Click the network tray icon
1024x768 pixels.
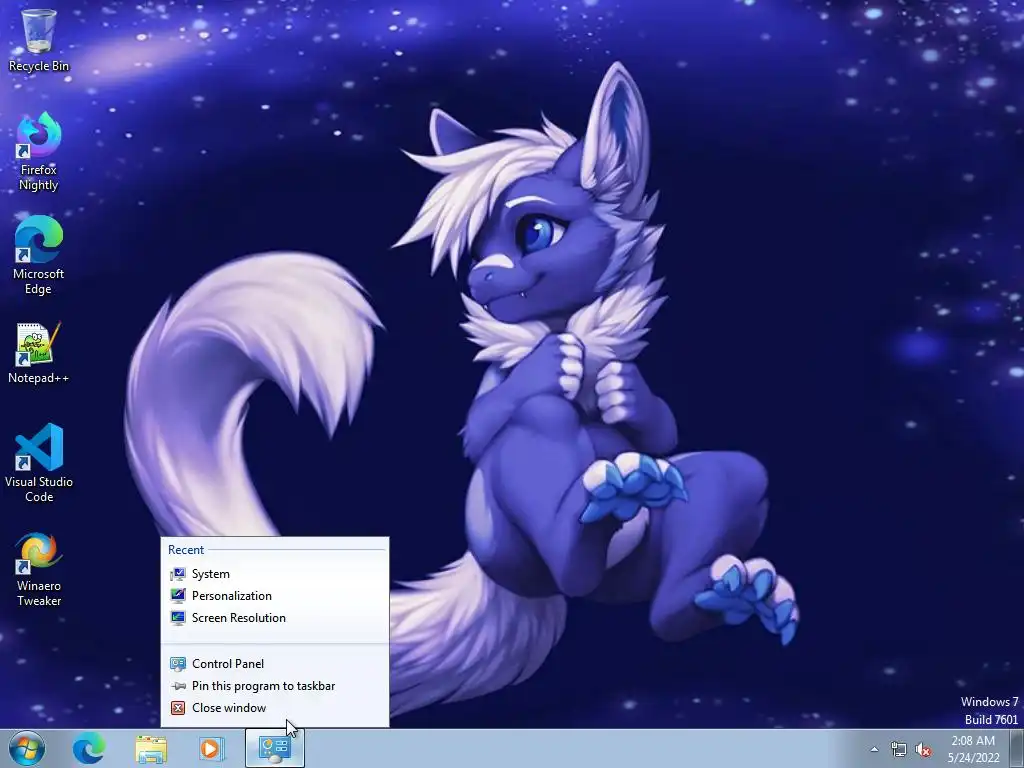899,750
